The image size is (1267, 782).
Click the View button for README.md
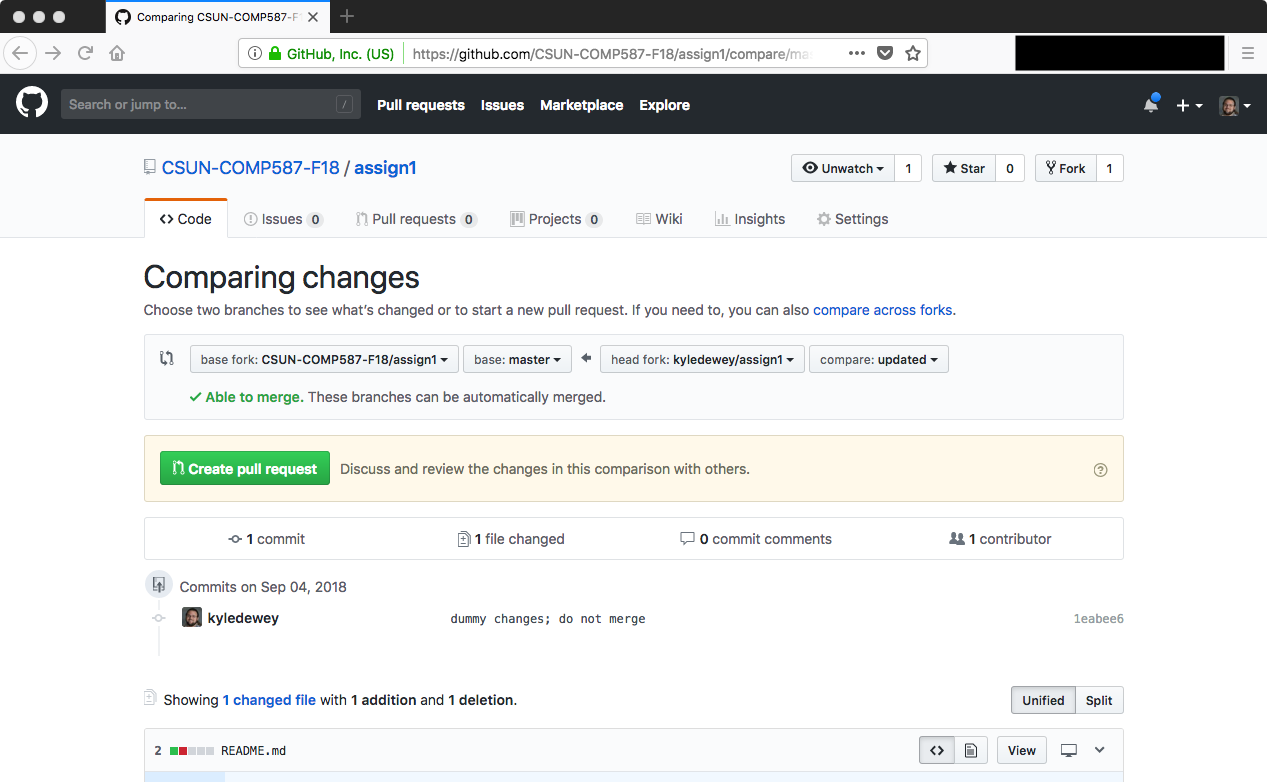pos(1022,750)
